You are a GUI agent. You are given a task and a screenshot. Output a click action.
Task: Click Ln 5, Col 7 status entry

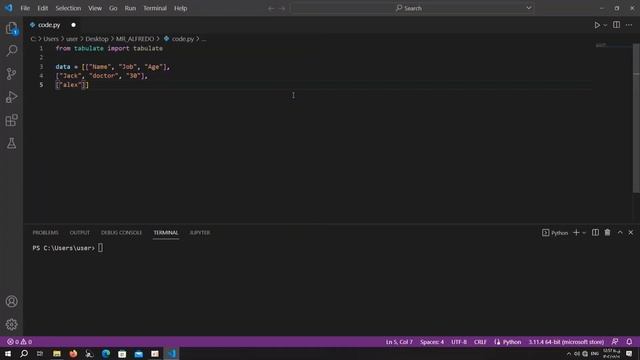click(399, 342)
